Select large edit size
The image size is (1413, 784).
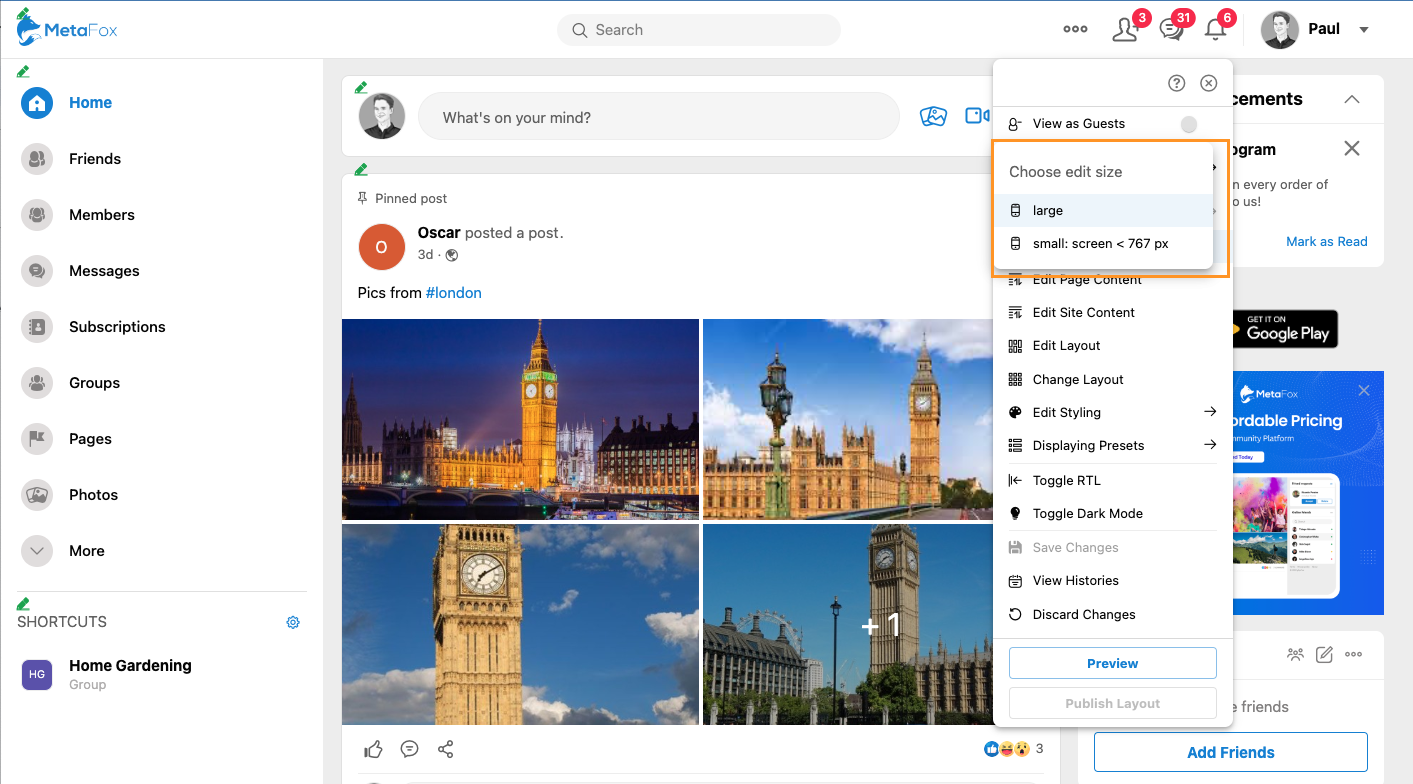pos(1102,211)
